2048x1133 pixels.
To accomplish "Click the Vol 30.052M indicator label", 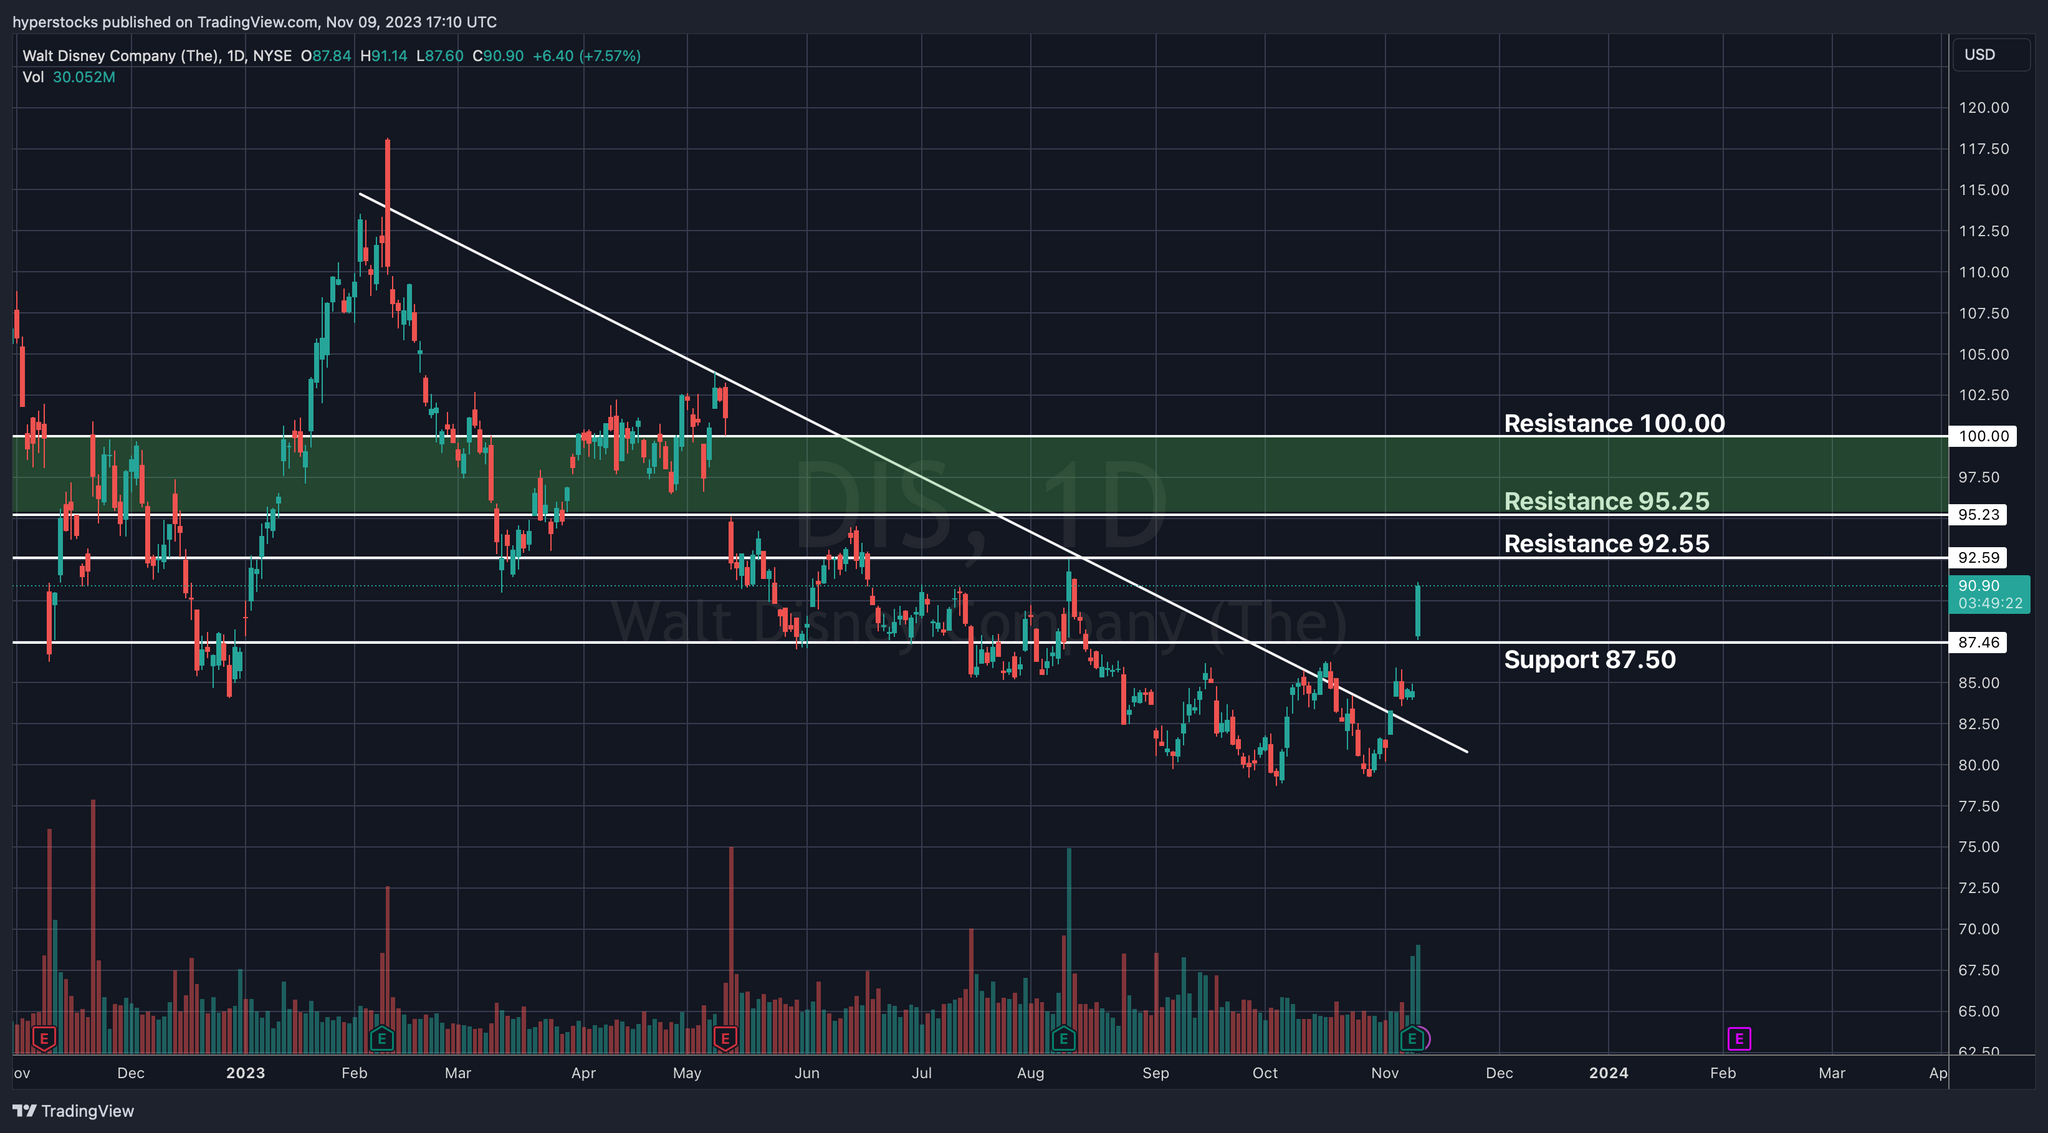I will coord(69,77).
